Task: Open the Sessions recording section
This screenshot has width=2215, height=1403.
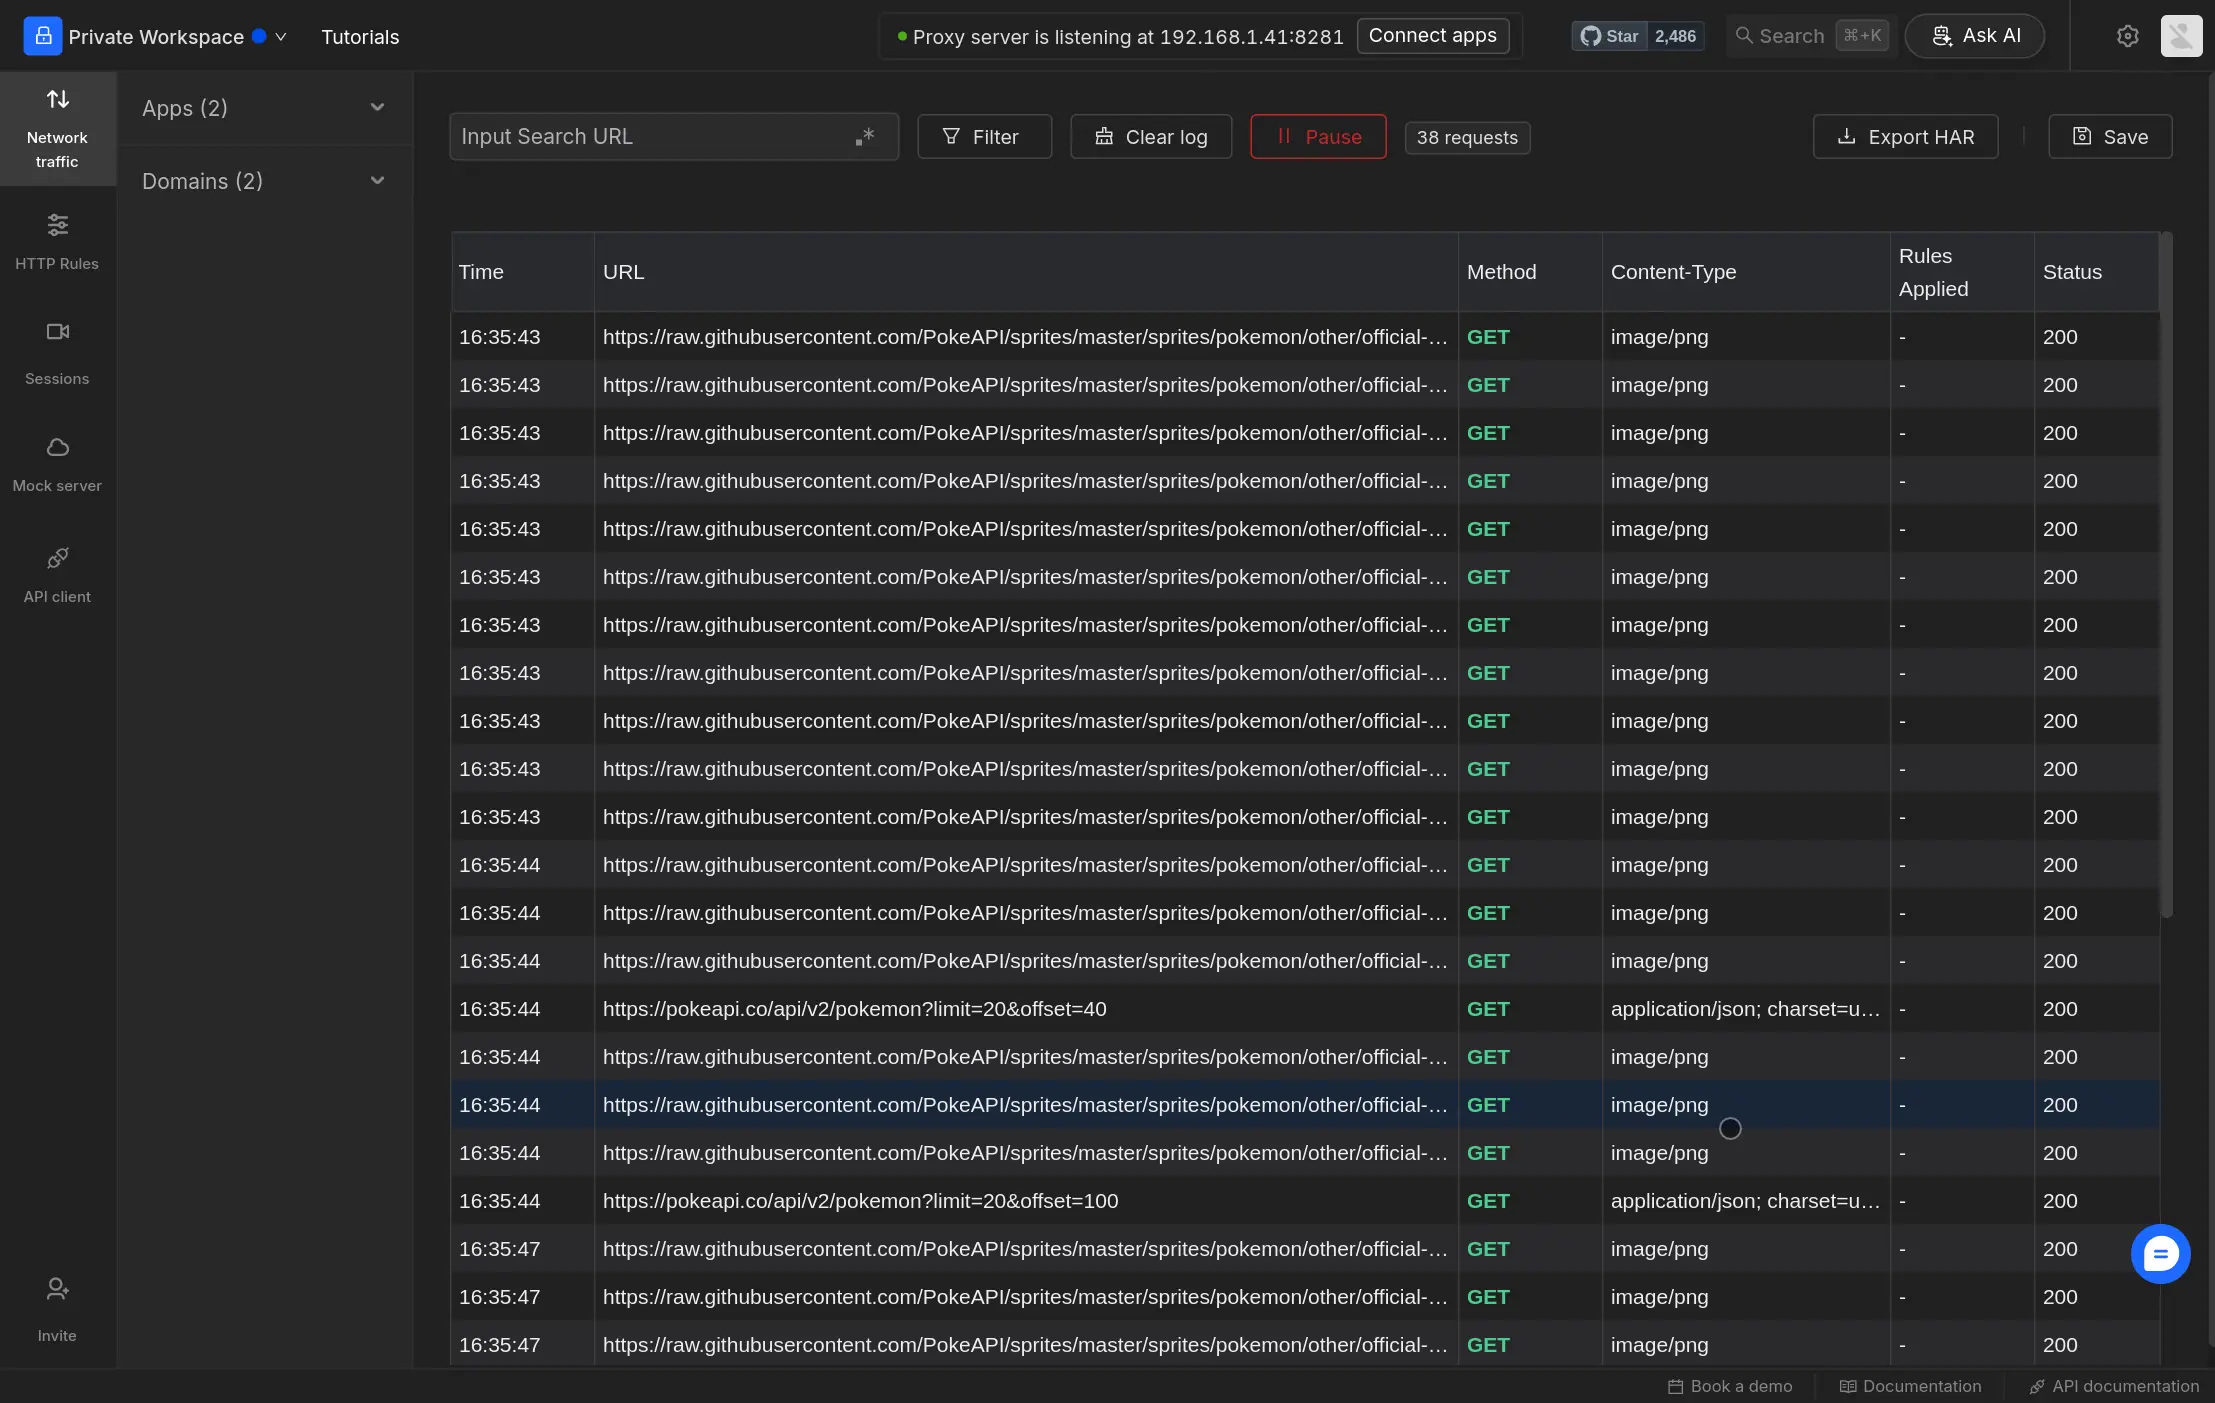Action: click(57, 353)
